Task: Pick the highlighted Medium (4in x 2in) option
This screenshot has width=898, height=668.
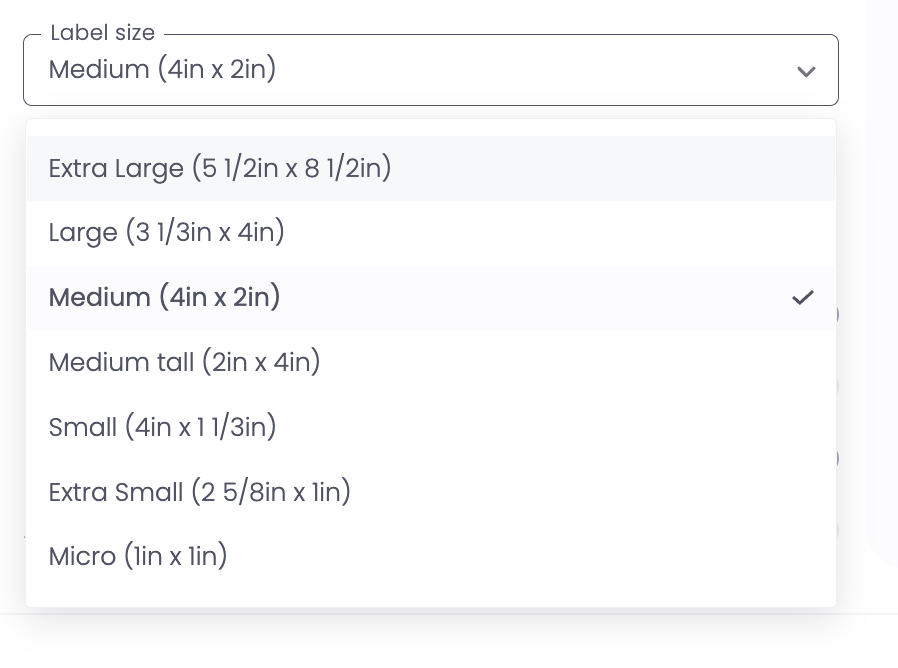Action: tap(165, 297)
